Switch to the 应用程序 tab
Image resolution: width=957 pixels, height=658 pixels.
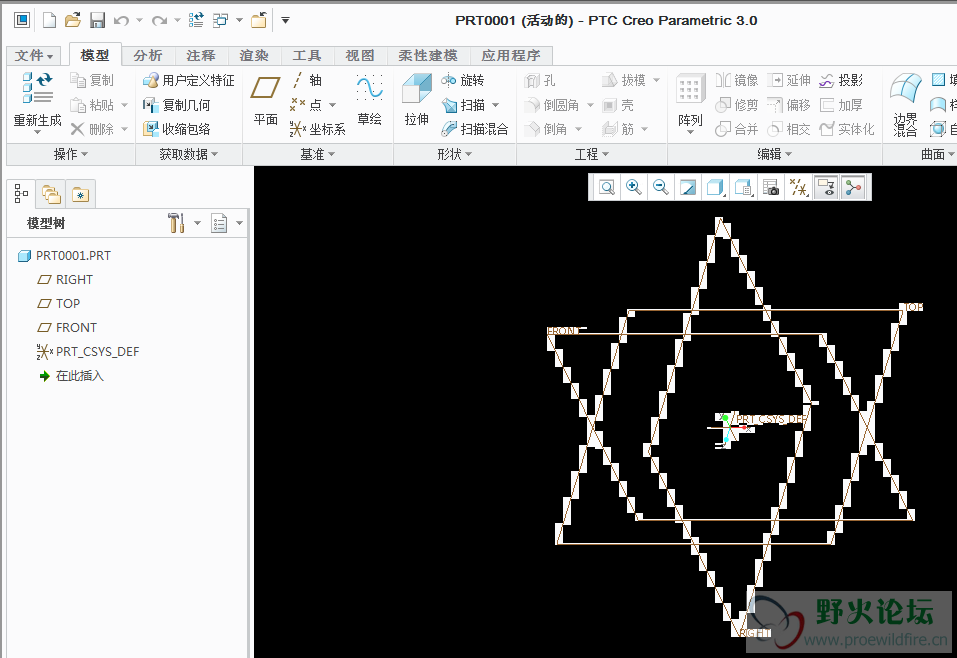pos(511,56)
